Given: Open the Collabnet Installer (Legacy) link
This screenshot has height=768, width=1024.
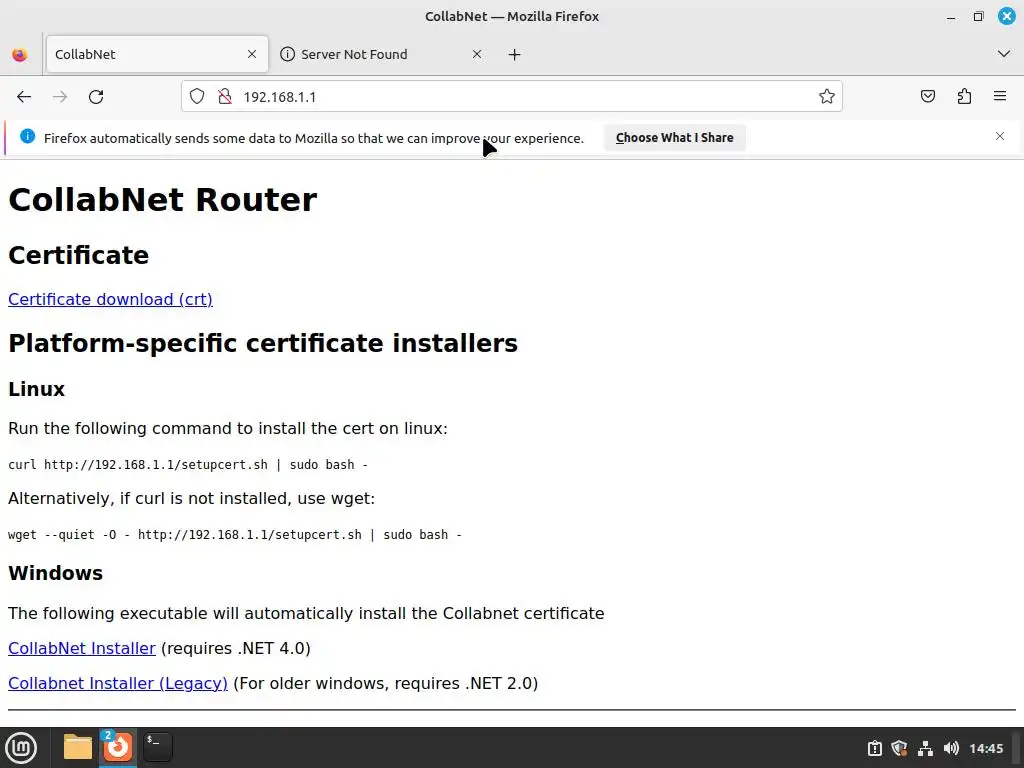Looking at the screenshot, I should tap(118, 683).
